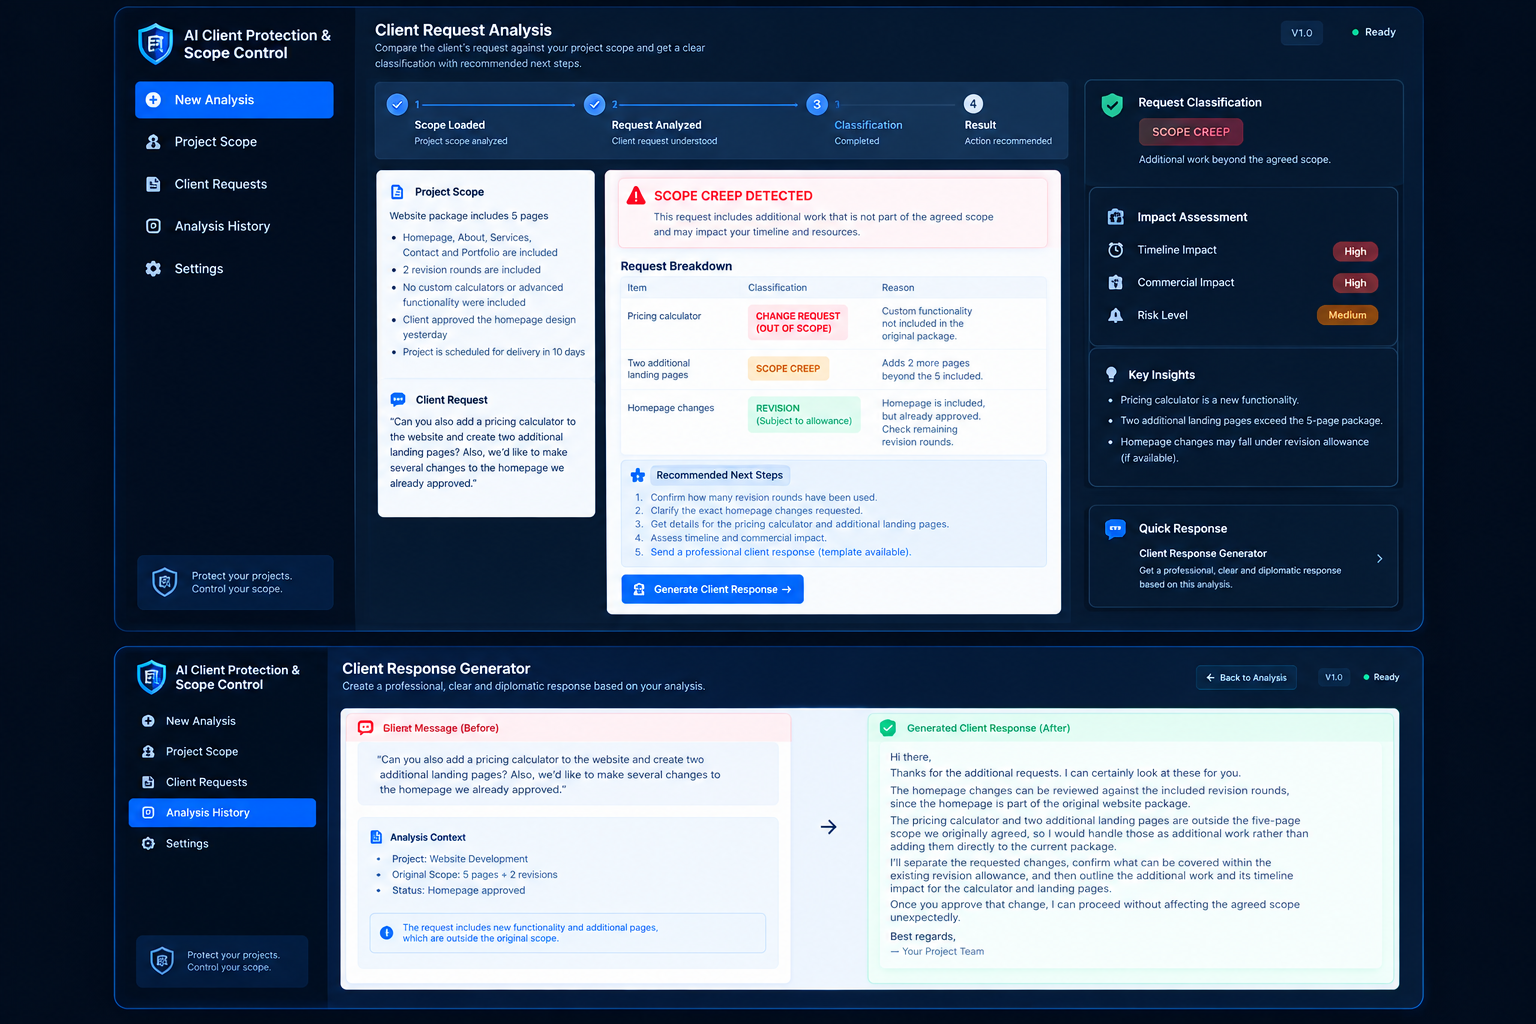Click the shield logo in the top panel

click(x=155, y=44)
